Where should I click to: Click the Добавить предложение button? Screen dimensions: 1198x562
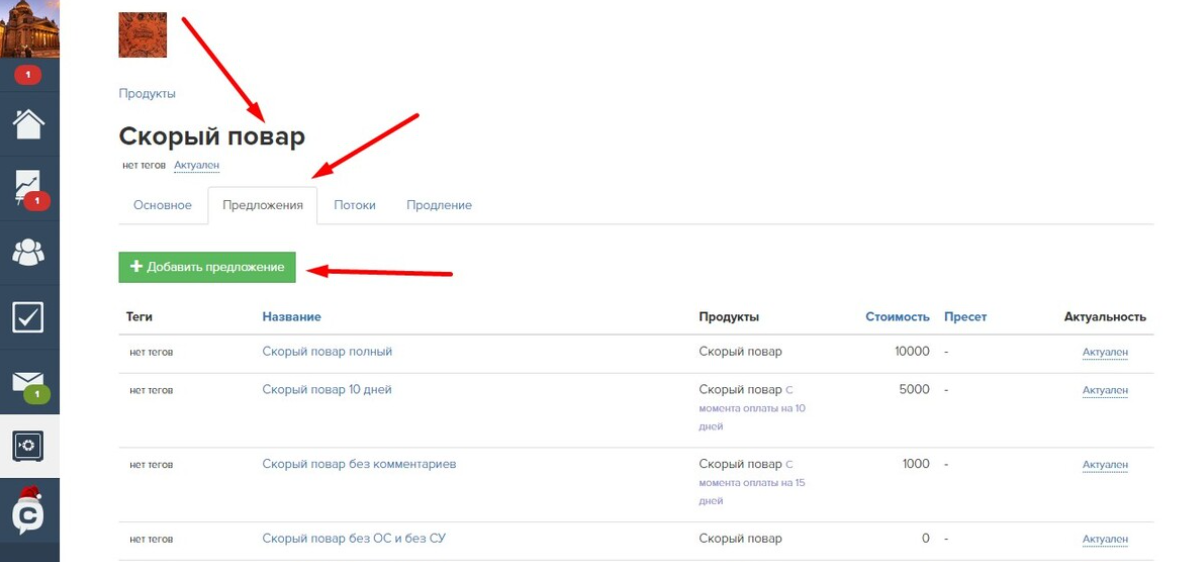point(207,267)
